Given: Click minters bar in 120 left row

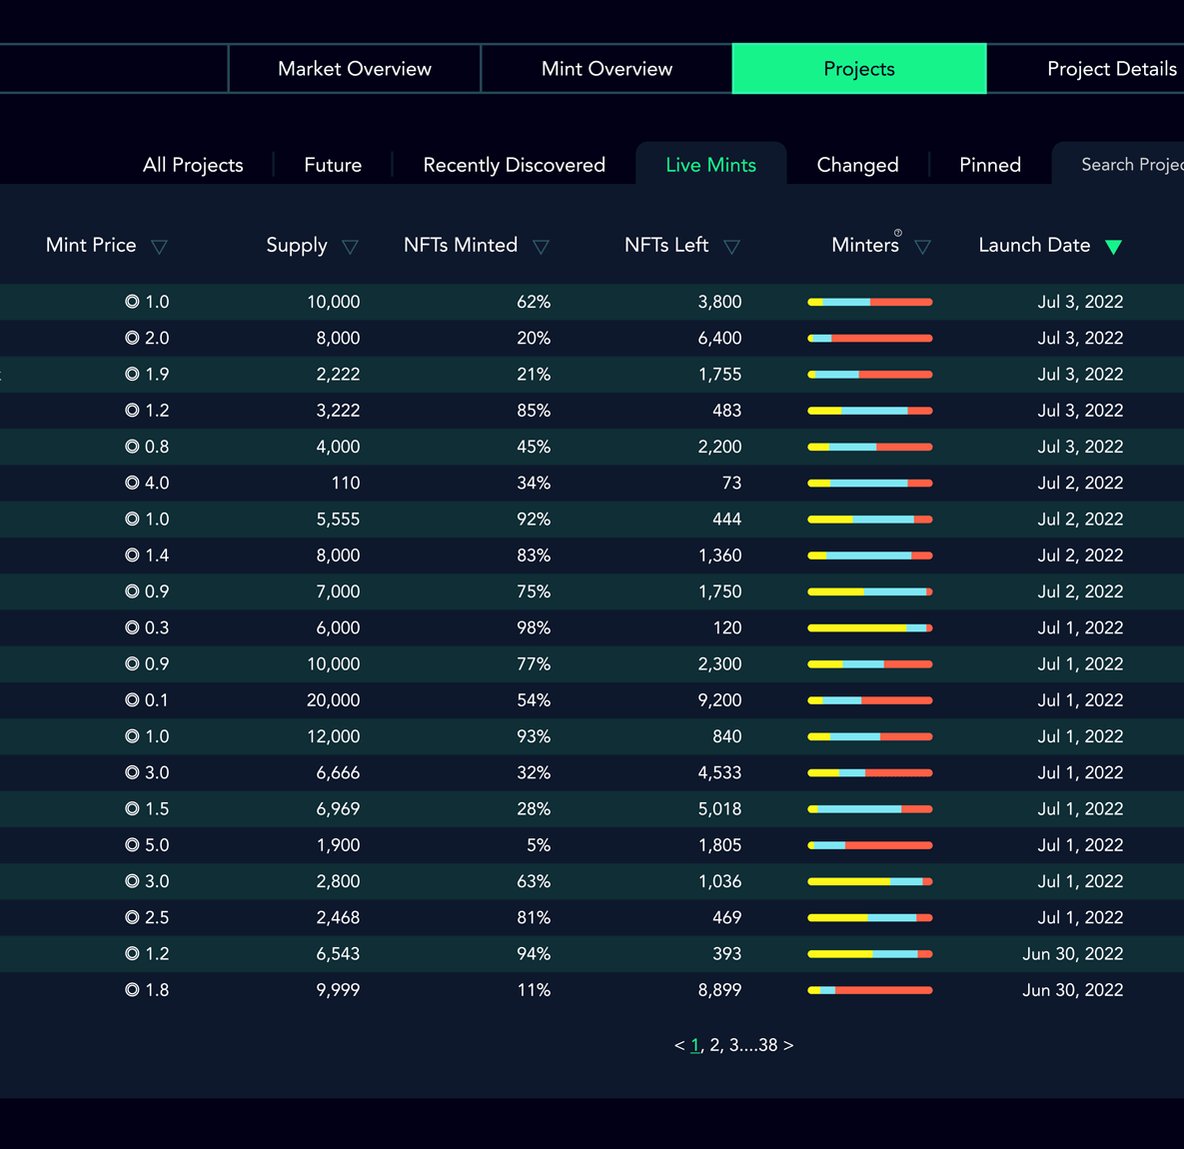Looking at the screenshot, I should 870,628.
